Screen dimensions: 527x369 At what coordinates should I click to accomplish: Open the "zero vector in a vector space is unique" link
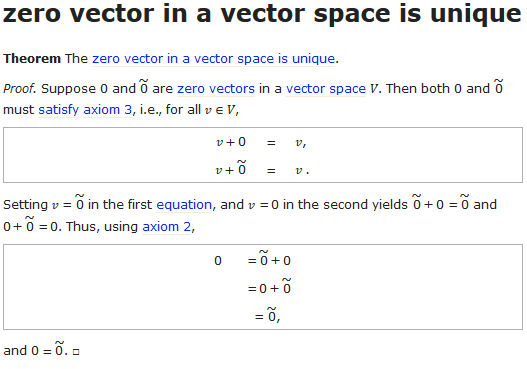(213, 59)
